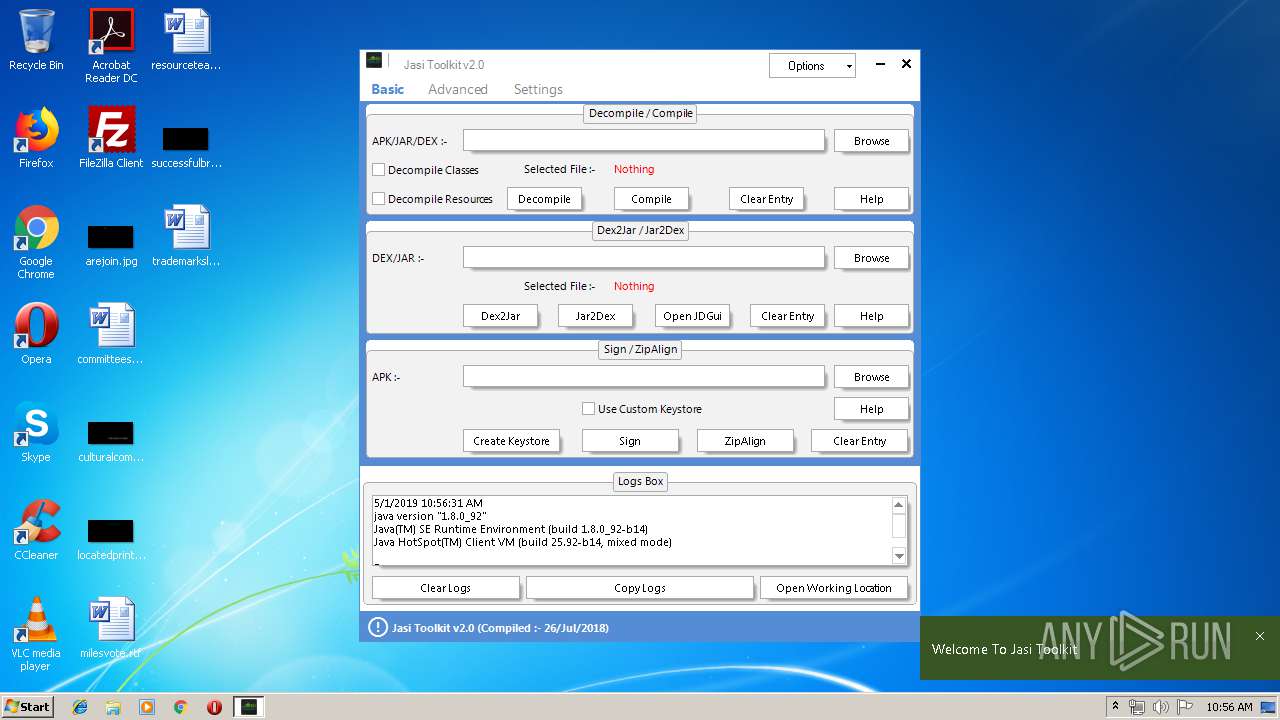Launch Google Chrome desktop shortcut

(36, 242)
